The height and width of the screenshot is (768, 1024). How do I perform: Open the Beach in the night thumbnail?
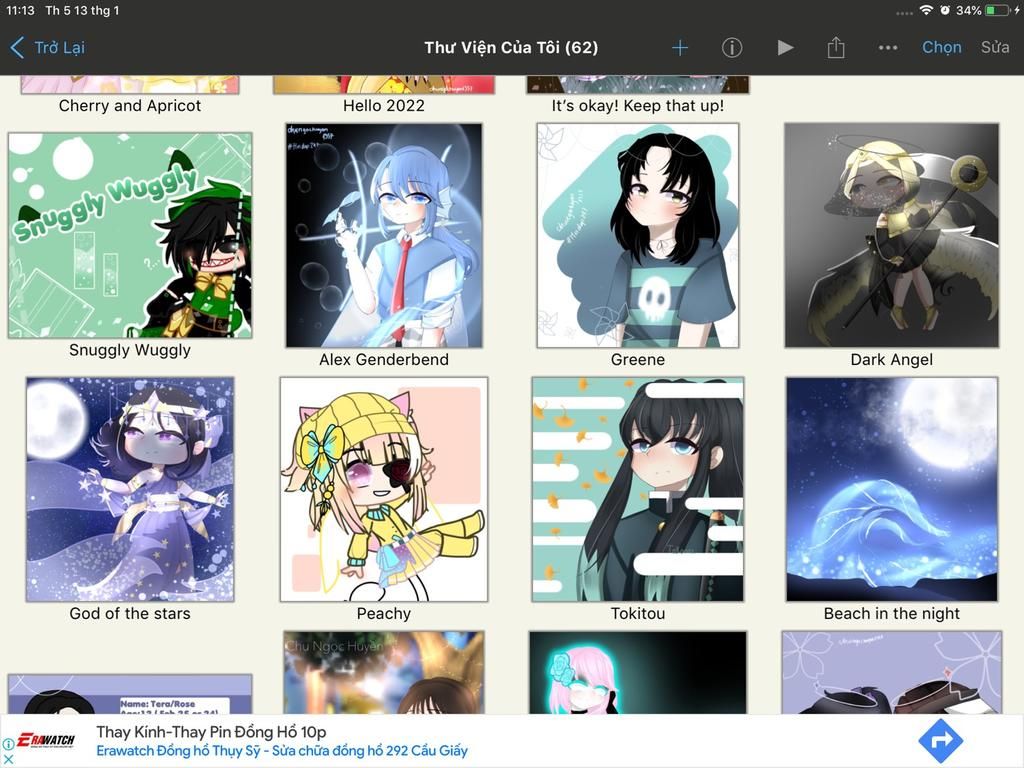(891, 489)
